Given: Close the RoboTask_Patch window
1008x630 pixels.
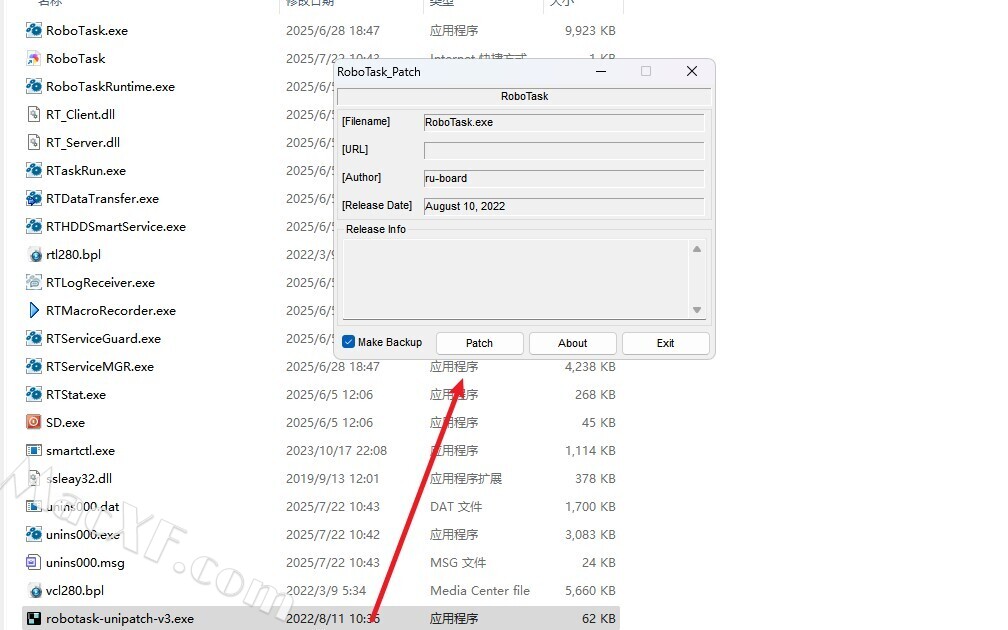Looking at the screenshot, I should (692, 71).
